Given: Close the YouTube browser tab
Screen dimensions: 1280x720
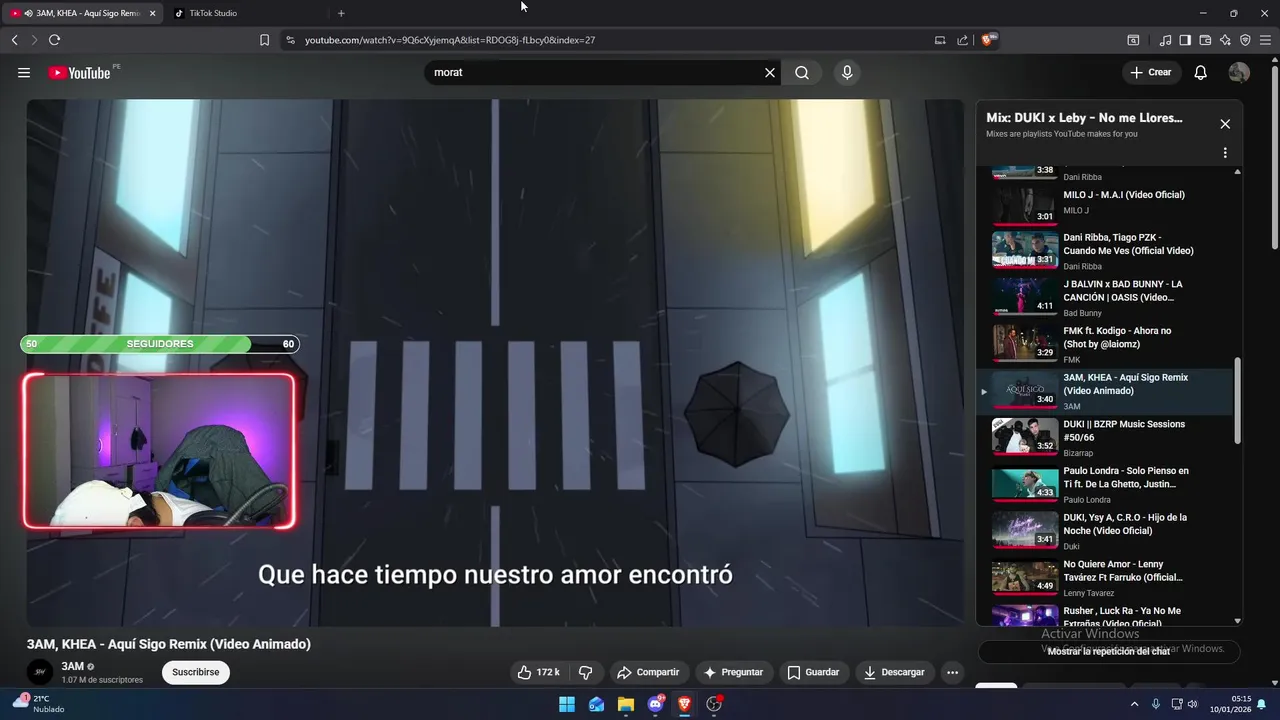Looking at the screenshot, I should [x=152, y=13].
